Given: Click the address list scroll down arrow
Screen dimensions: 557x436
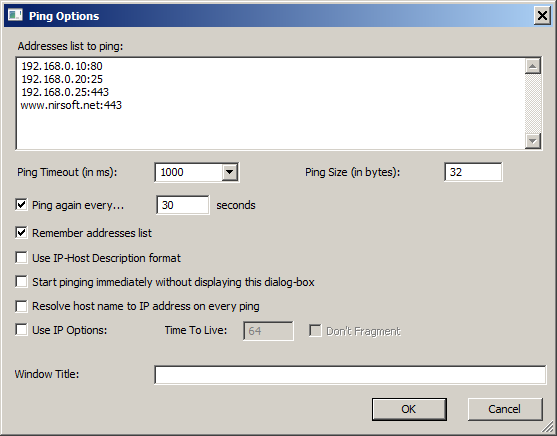Looking at the screenshot, I should 532,141.
